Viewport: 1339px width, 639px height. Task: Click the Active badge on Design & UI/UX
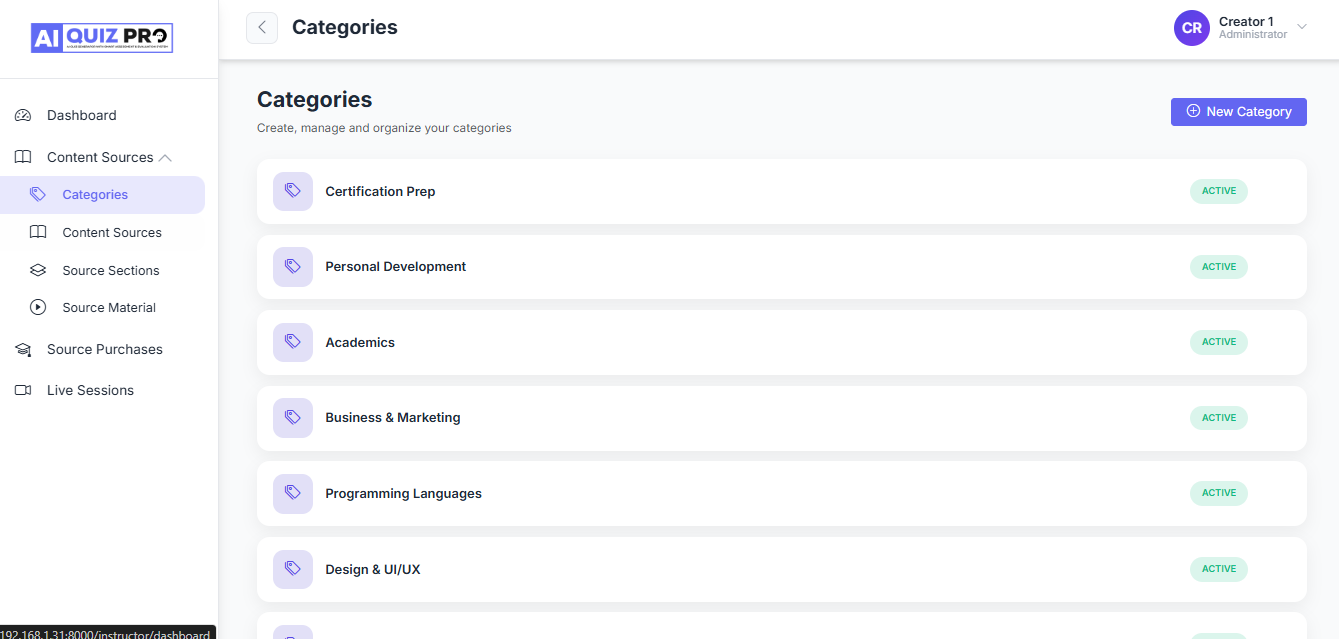coord(1219,569)
